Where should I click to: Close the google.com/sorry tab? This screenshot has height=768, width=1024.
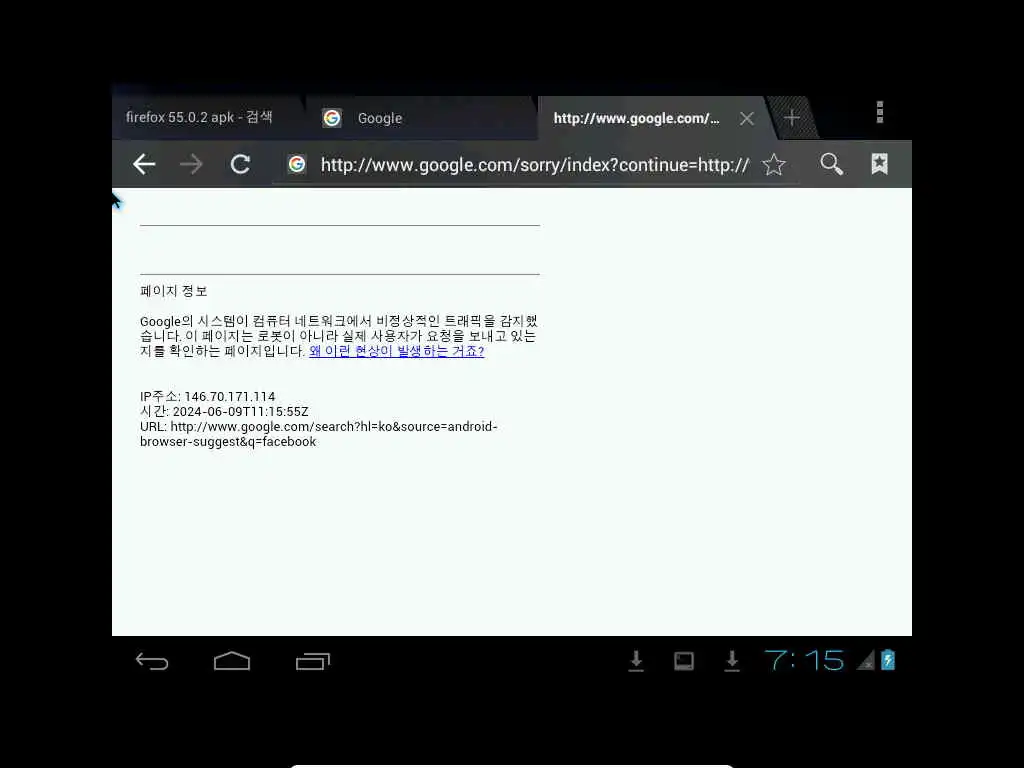[747, 118]
